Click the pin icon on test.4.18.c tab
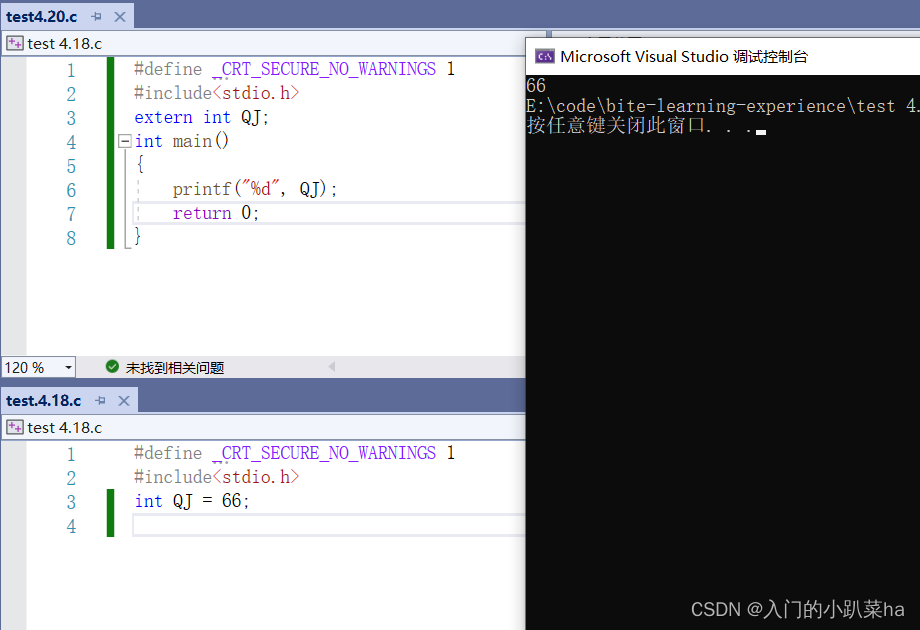The height and width of the screenshot is (630, 920). click(x=98, y=399)
